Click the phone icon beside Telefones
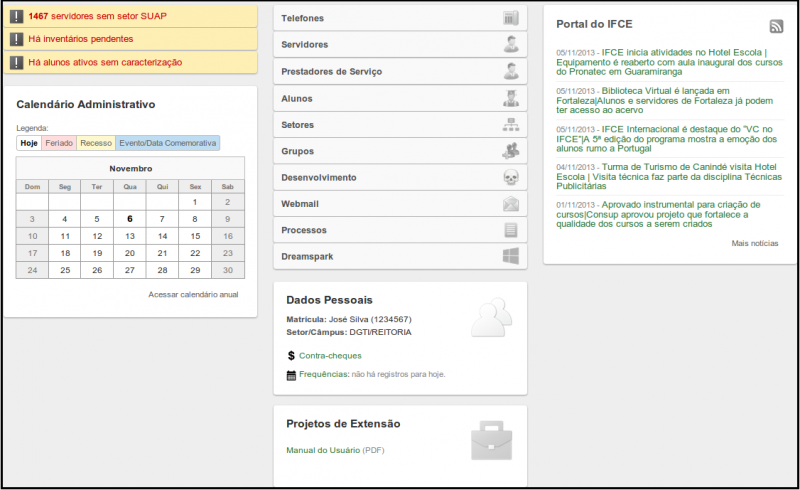 click(511, 18)
